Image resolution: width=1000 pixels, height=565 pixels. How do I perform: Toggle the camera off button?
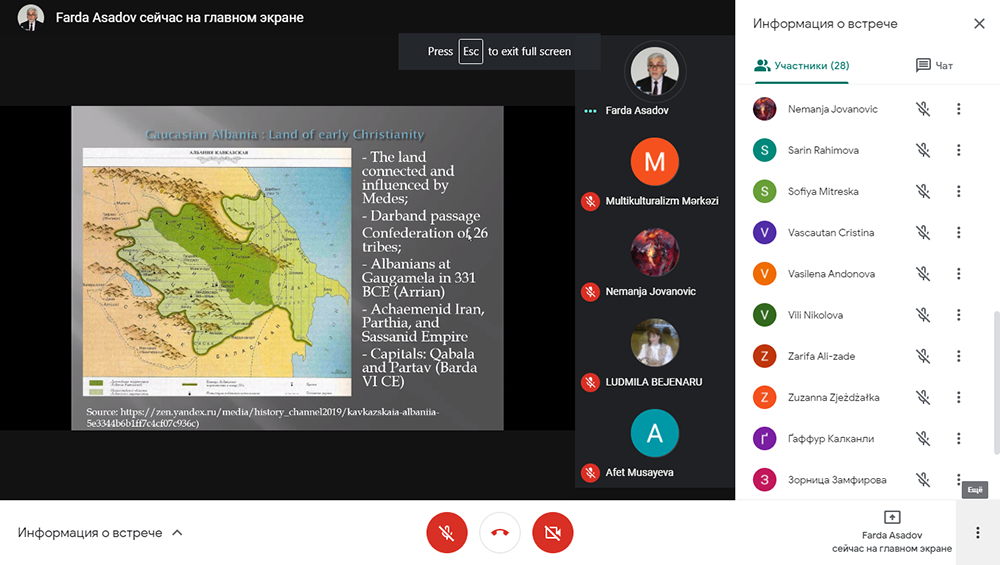[x=552, y=533]
